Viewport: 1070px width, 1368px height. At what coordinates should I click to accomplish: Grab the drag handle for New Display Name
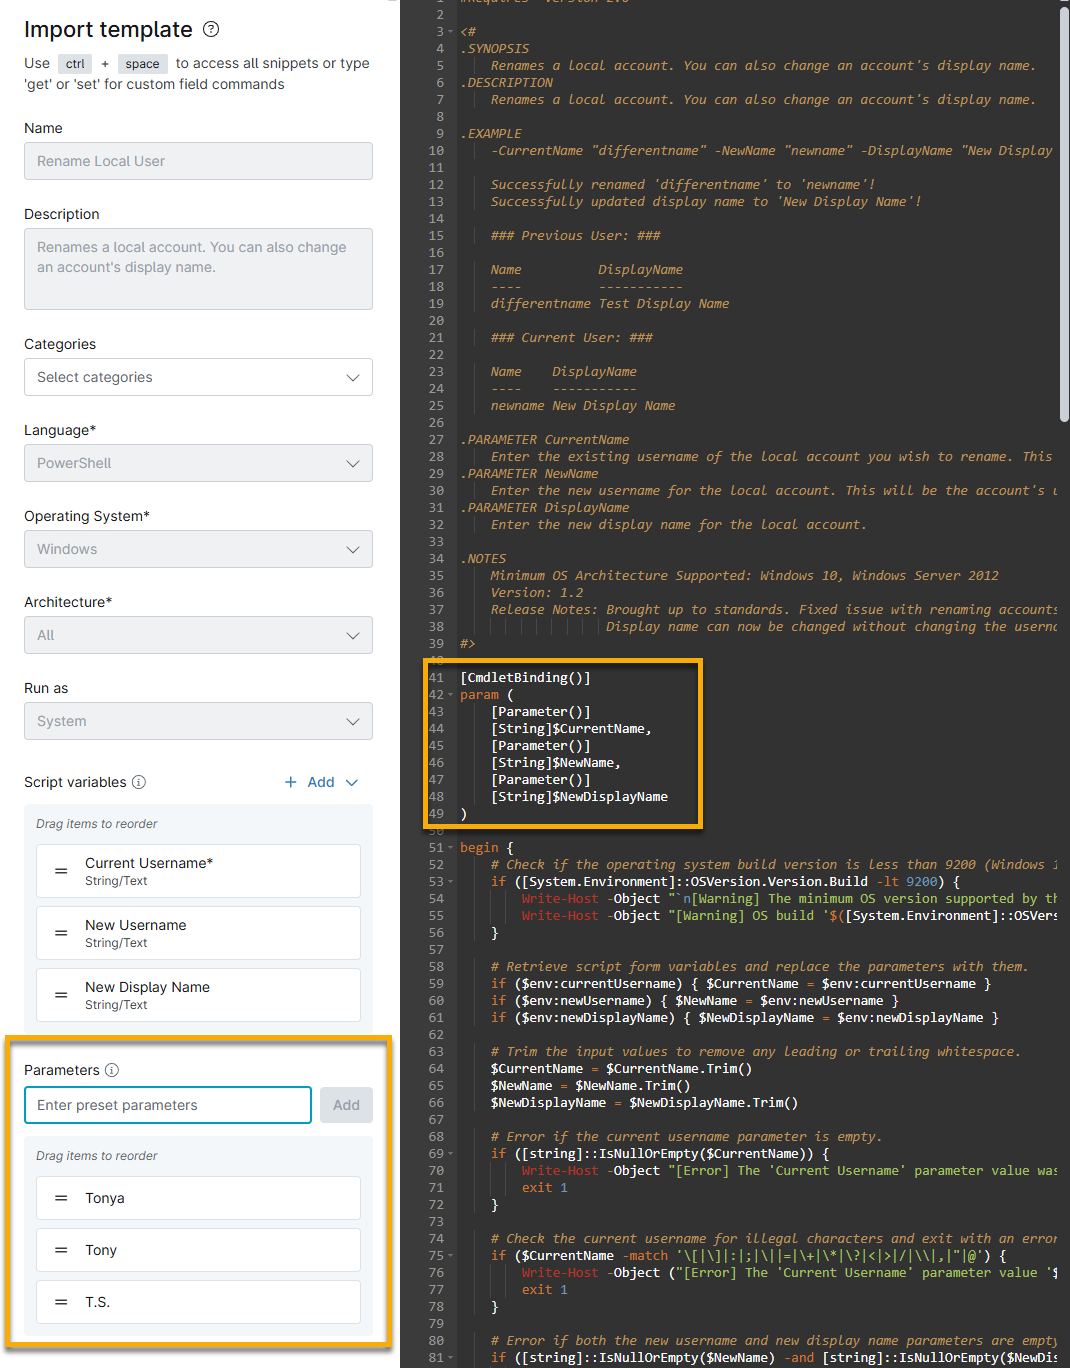click(61, 995)
